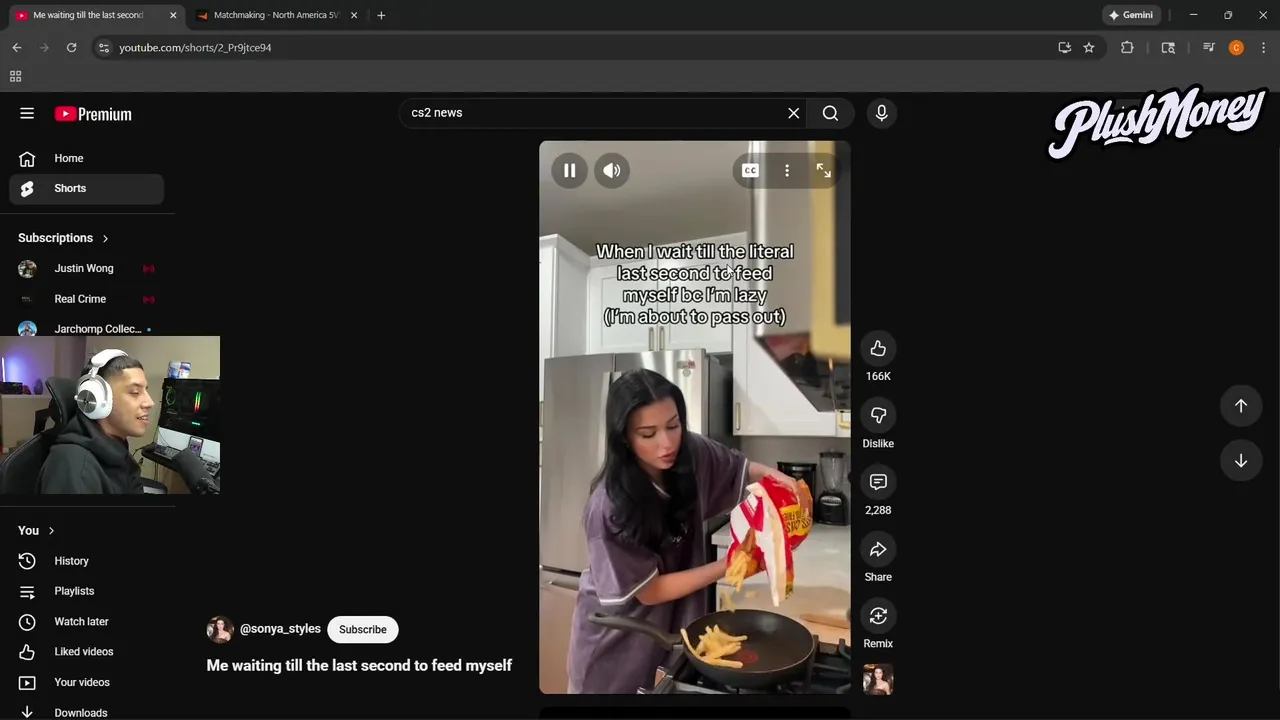Screen dimensions: 1280x720
Task: Expand the Short to fullscreen
Action: coord(823,171)
